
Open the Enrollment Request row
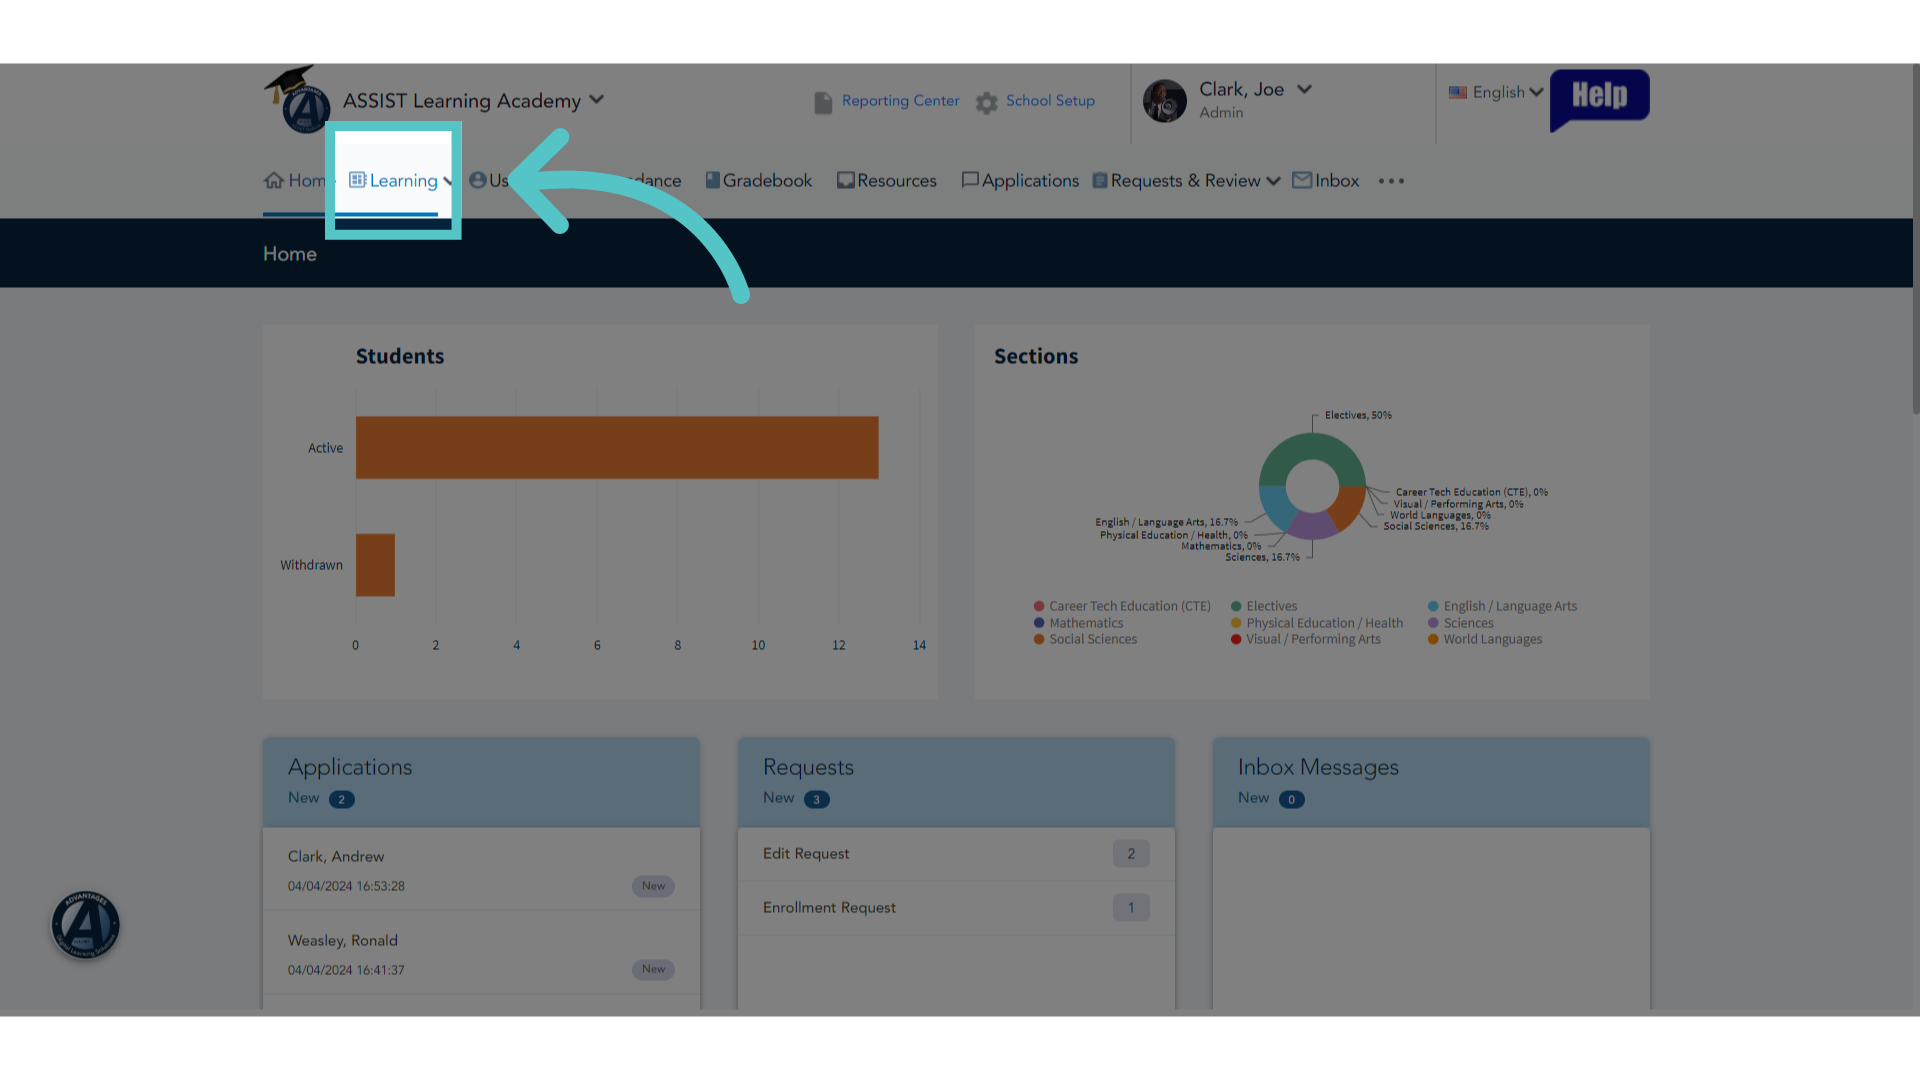click(956, 908)
